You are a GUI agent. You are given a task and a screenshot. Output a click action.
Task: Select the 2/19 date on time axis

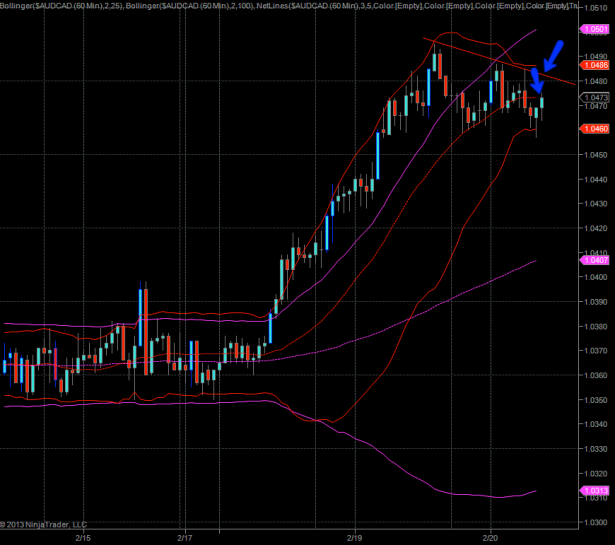[355, 535]
